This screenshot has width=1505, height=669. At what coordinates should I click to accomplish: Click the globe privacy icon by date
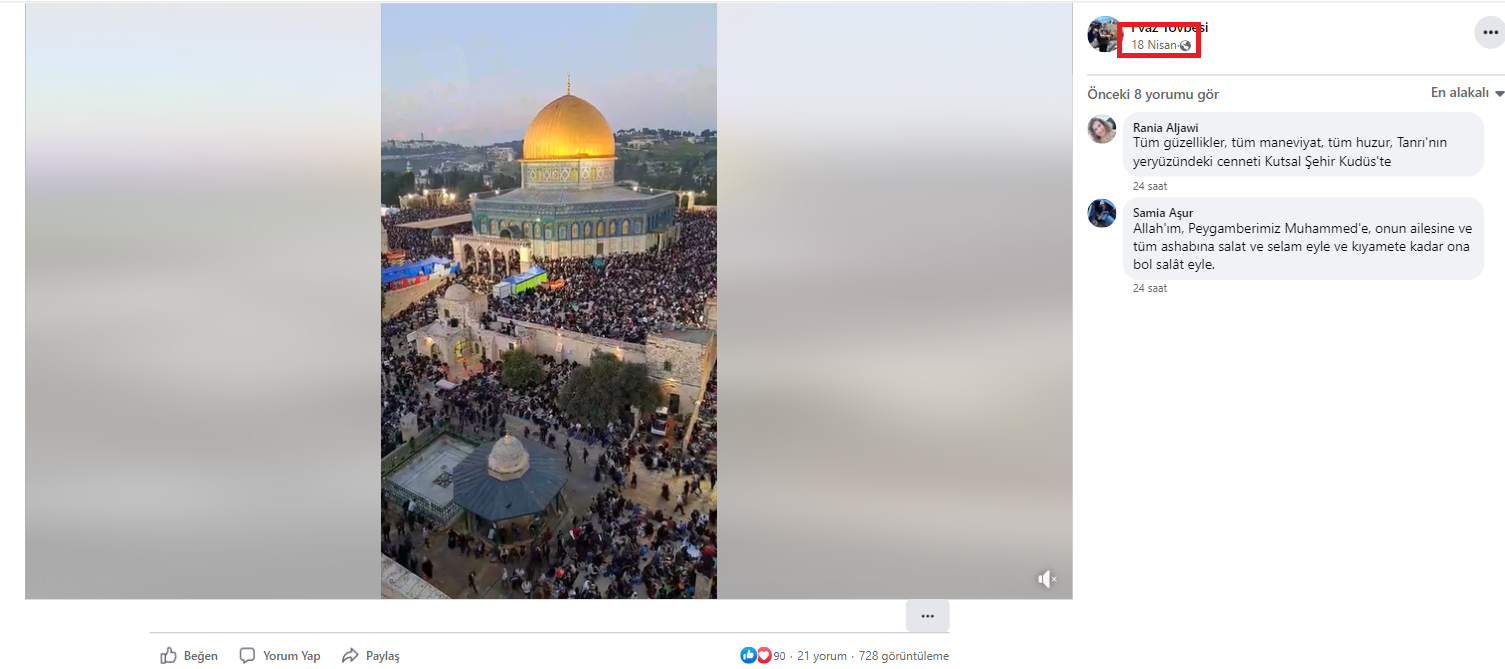[x=1186, y=46]
